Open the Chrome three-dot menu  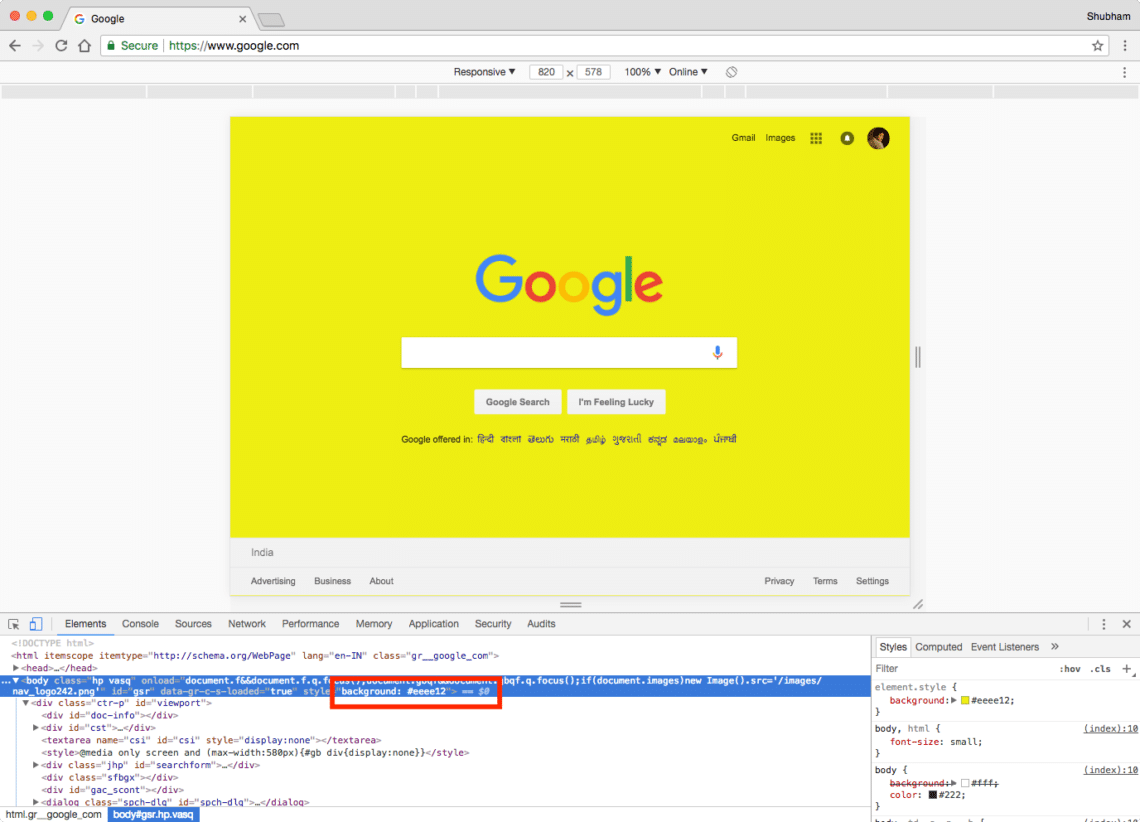click(1125, 46)
